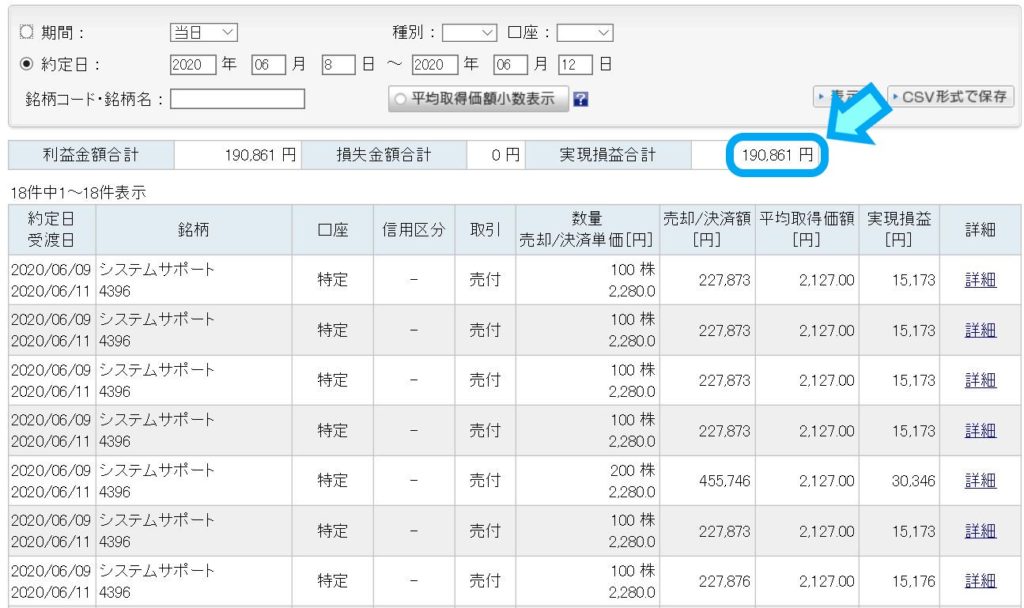The width and height of the screenshot is (1024, 608).
Task: Open the 口座 filter dropdown
Action: pyautogui.click(x=584, y=32)
